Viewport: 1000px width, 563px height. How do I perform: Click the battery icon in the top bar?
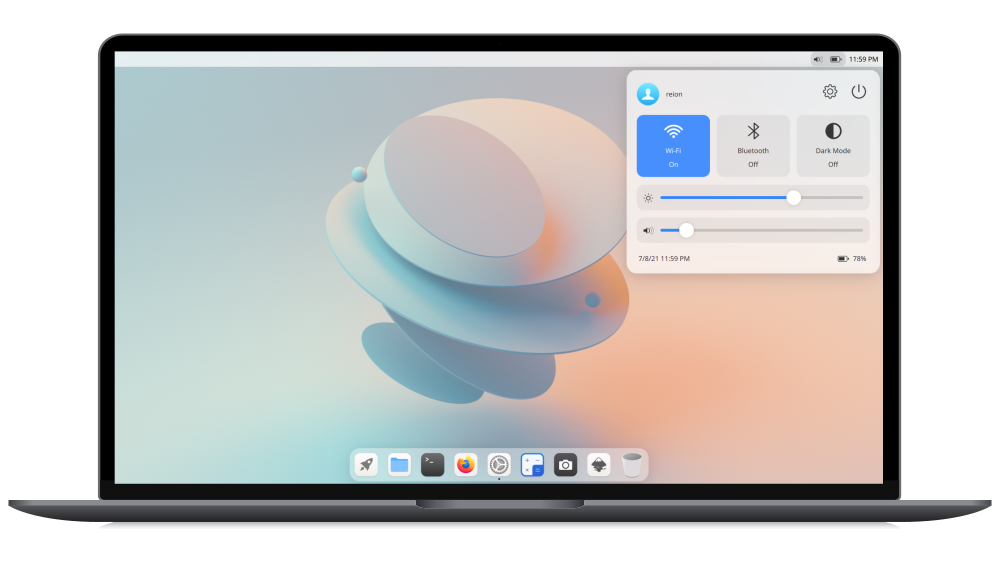835,59
